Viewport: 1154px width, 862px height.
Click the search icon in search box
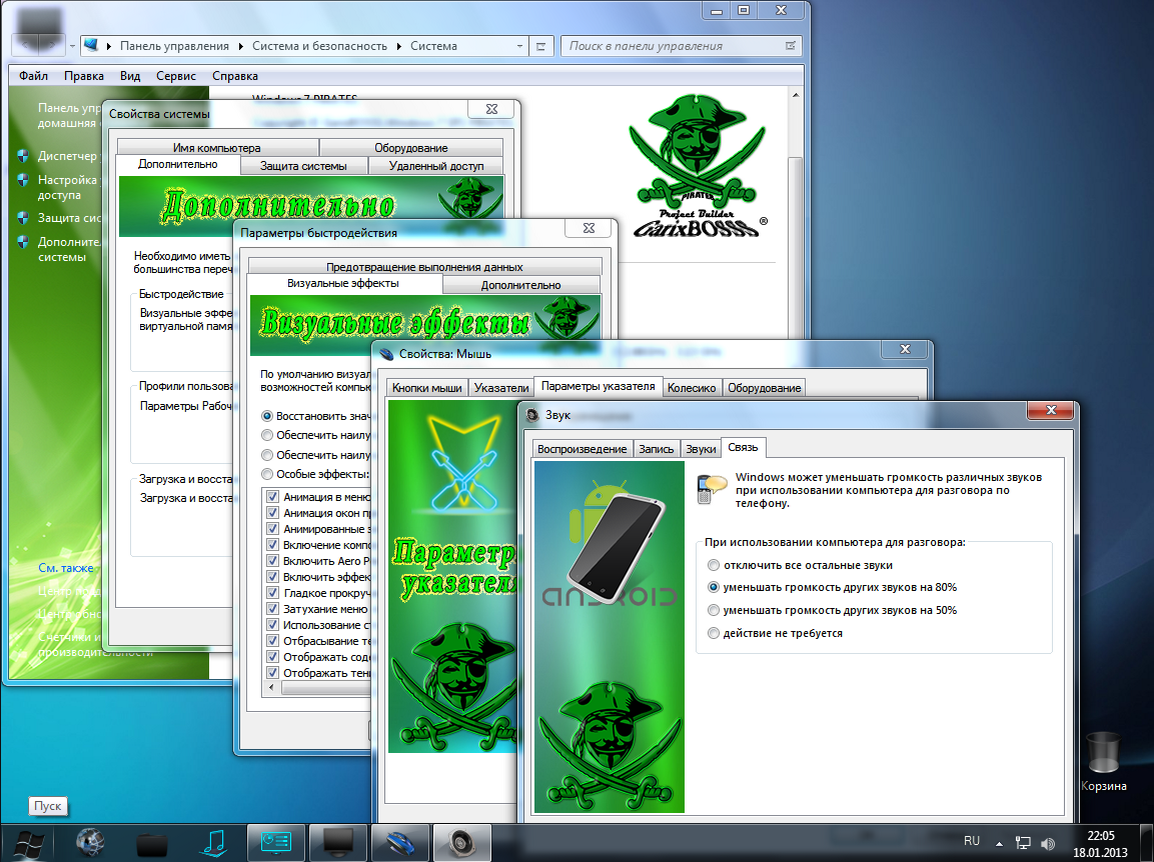coord(790,46)
